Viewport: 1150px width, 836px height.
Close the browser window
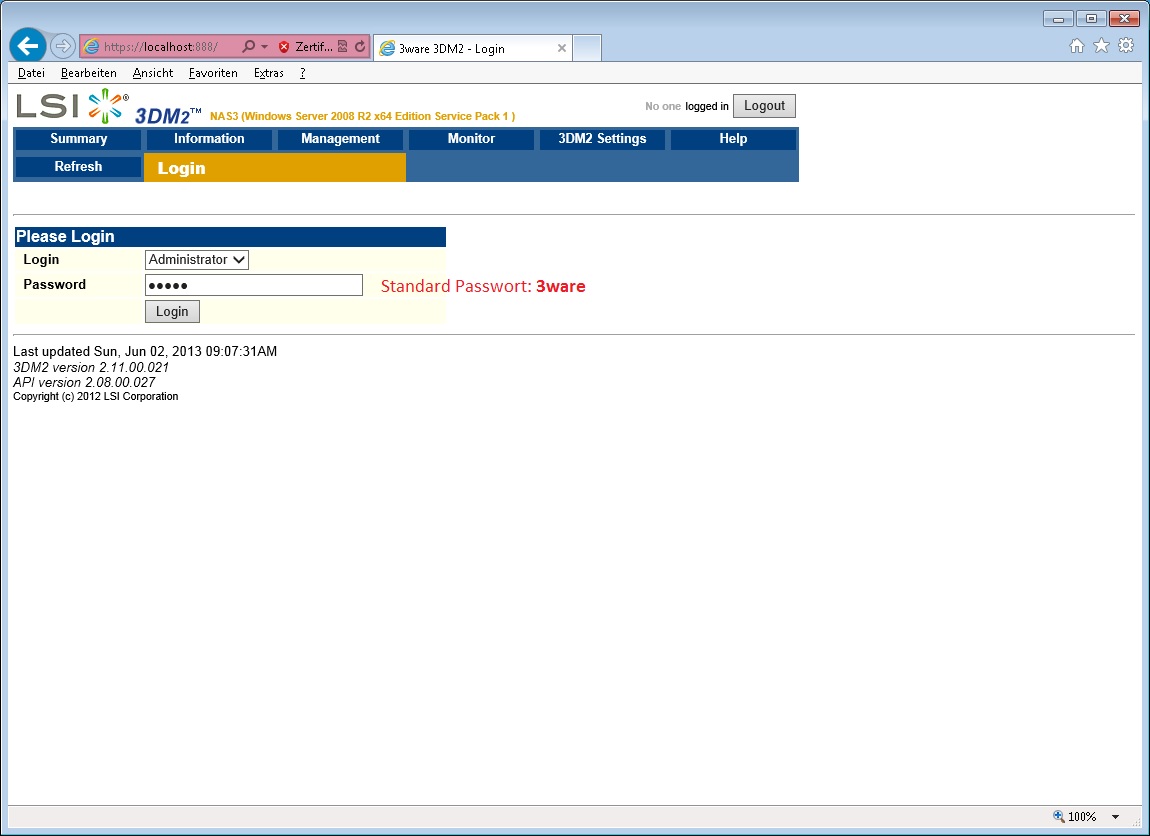[1124, 19]
